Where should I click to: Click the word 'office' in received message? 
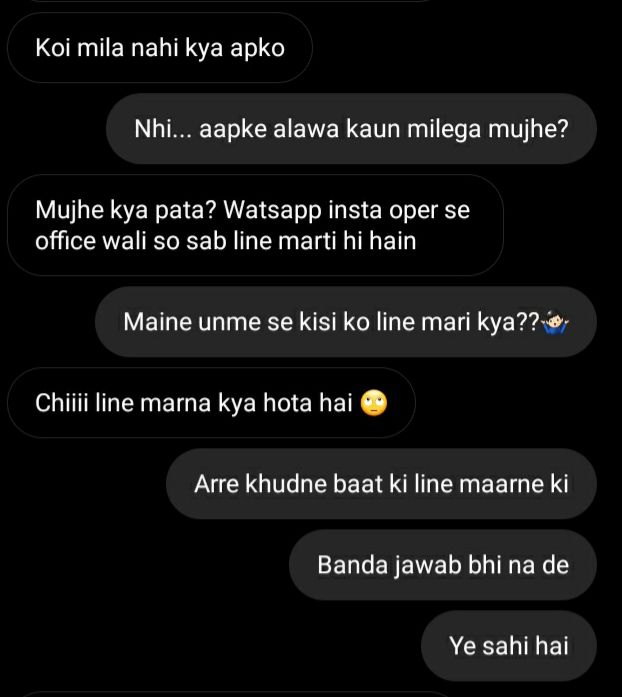65,241
